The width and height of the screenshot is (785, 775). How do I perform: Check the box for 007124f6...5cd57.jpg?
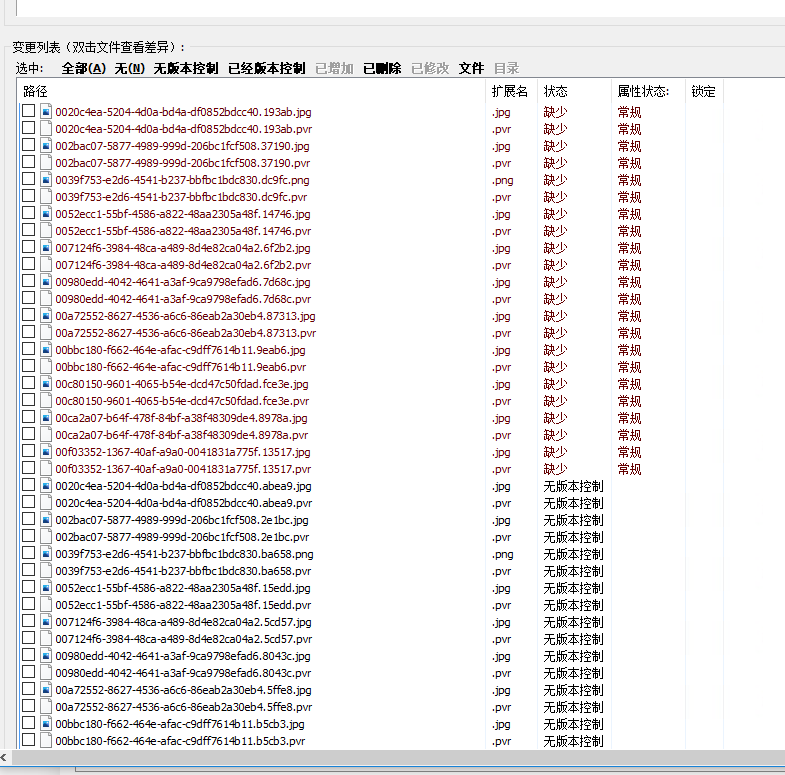(x=29, y=621)
